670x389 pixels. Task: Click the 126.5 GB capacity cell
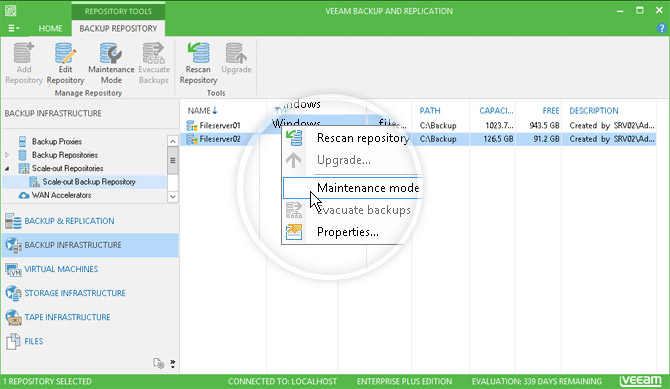(x=498, y=139)
